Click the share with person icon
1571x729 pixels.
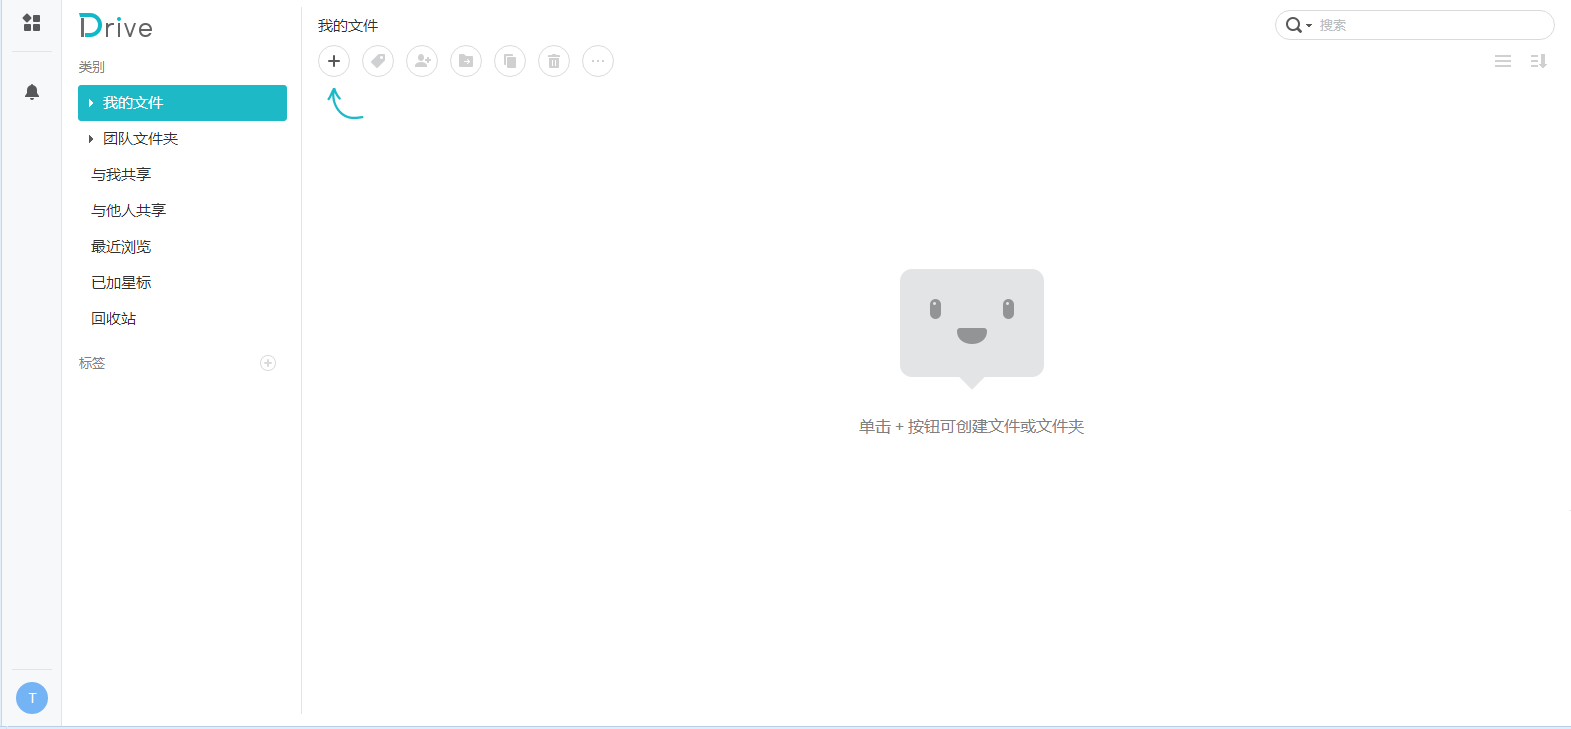coord(422,61)
